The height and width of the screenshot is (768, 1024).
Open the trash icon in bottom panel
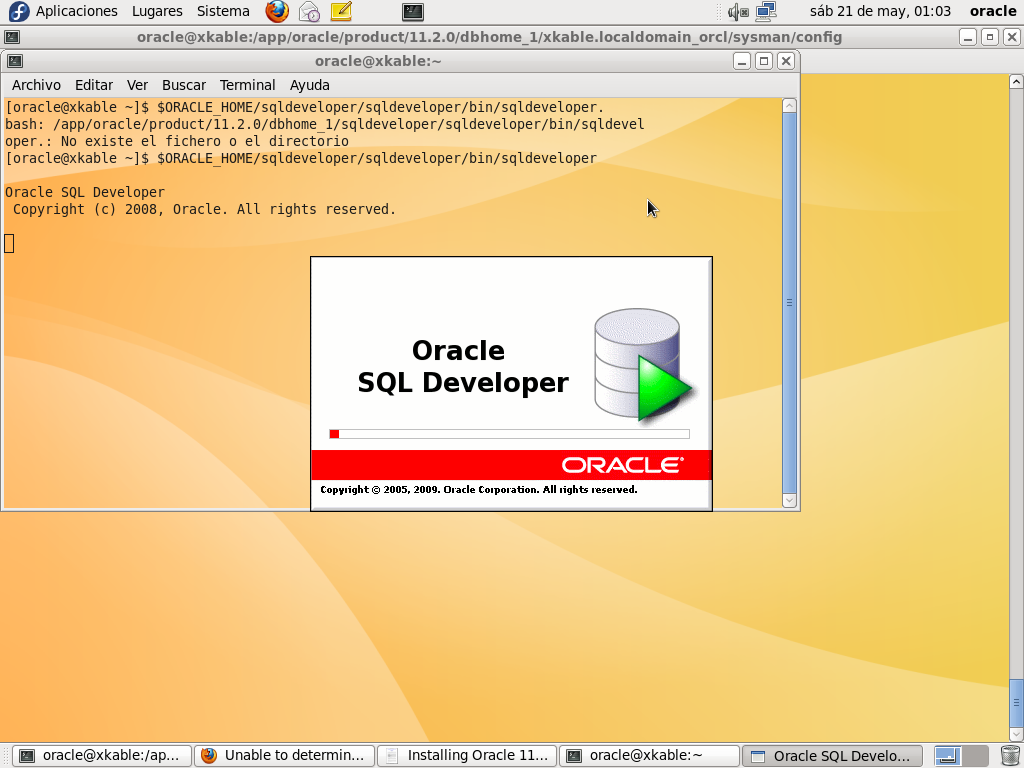click(1010, 756)
